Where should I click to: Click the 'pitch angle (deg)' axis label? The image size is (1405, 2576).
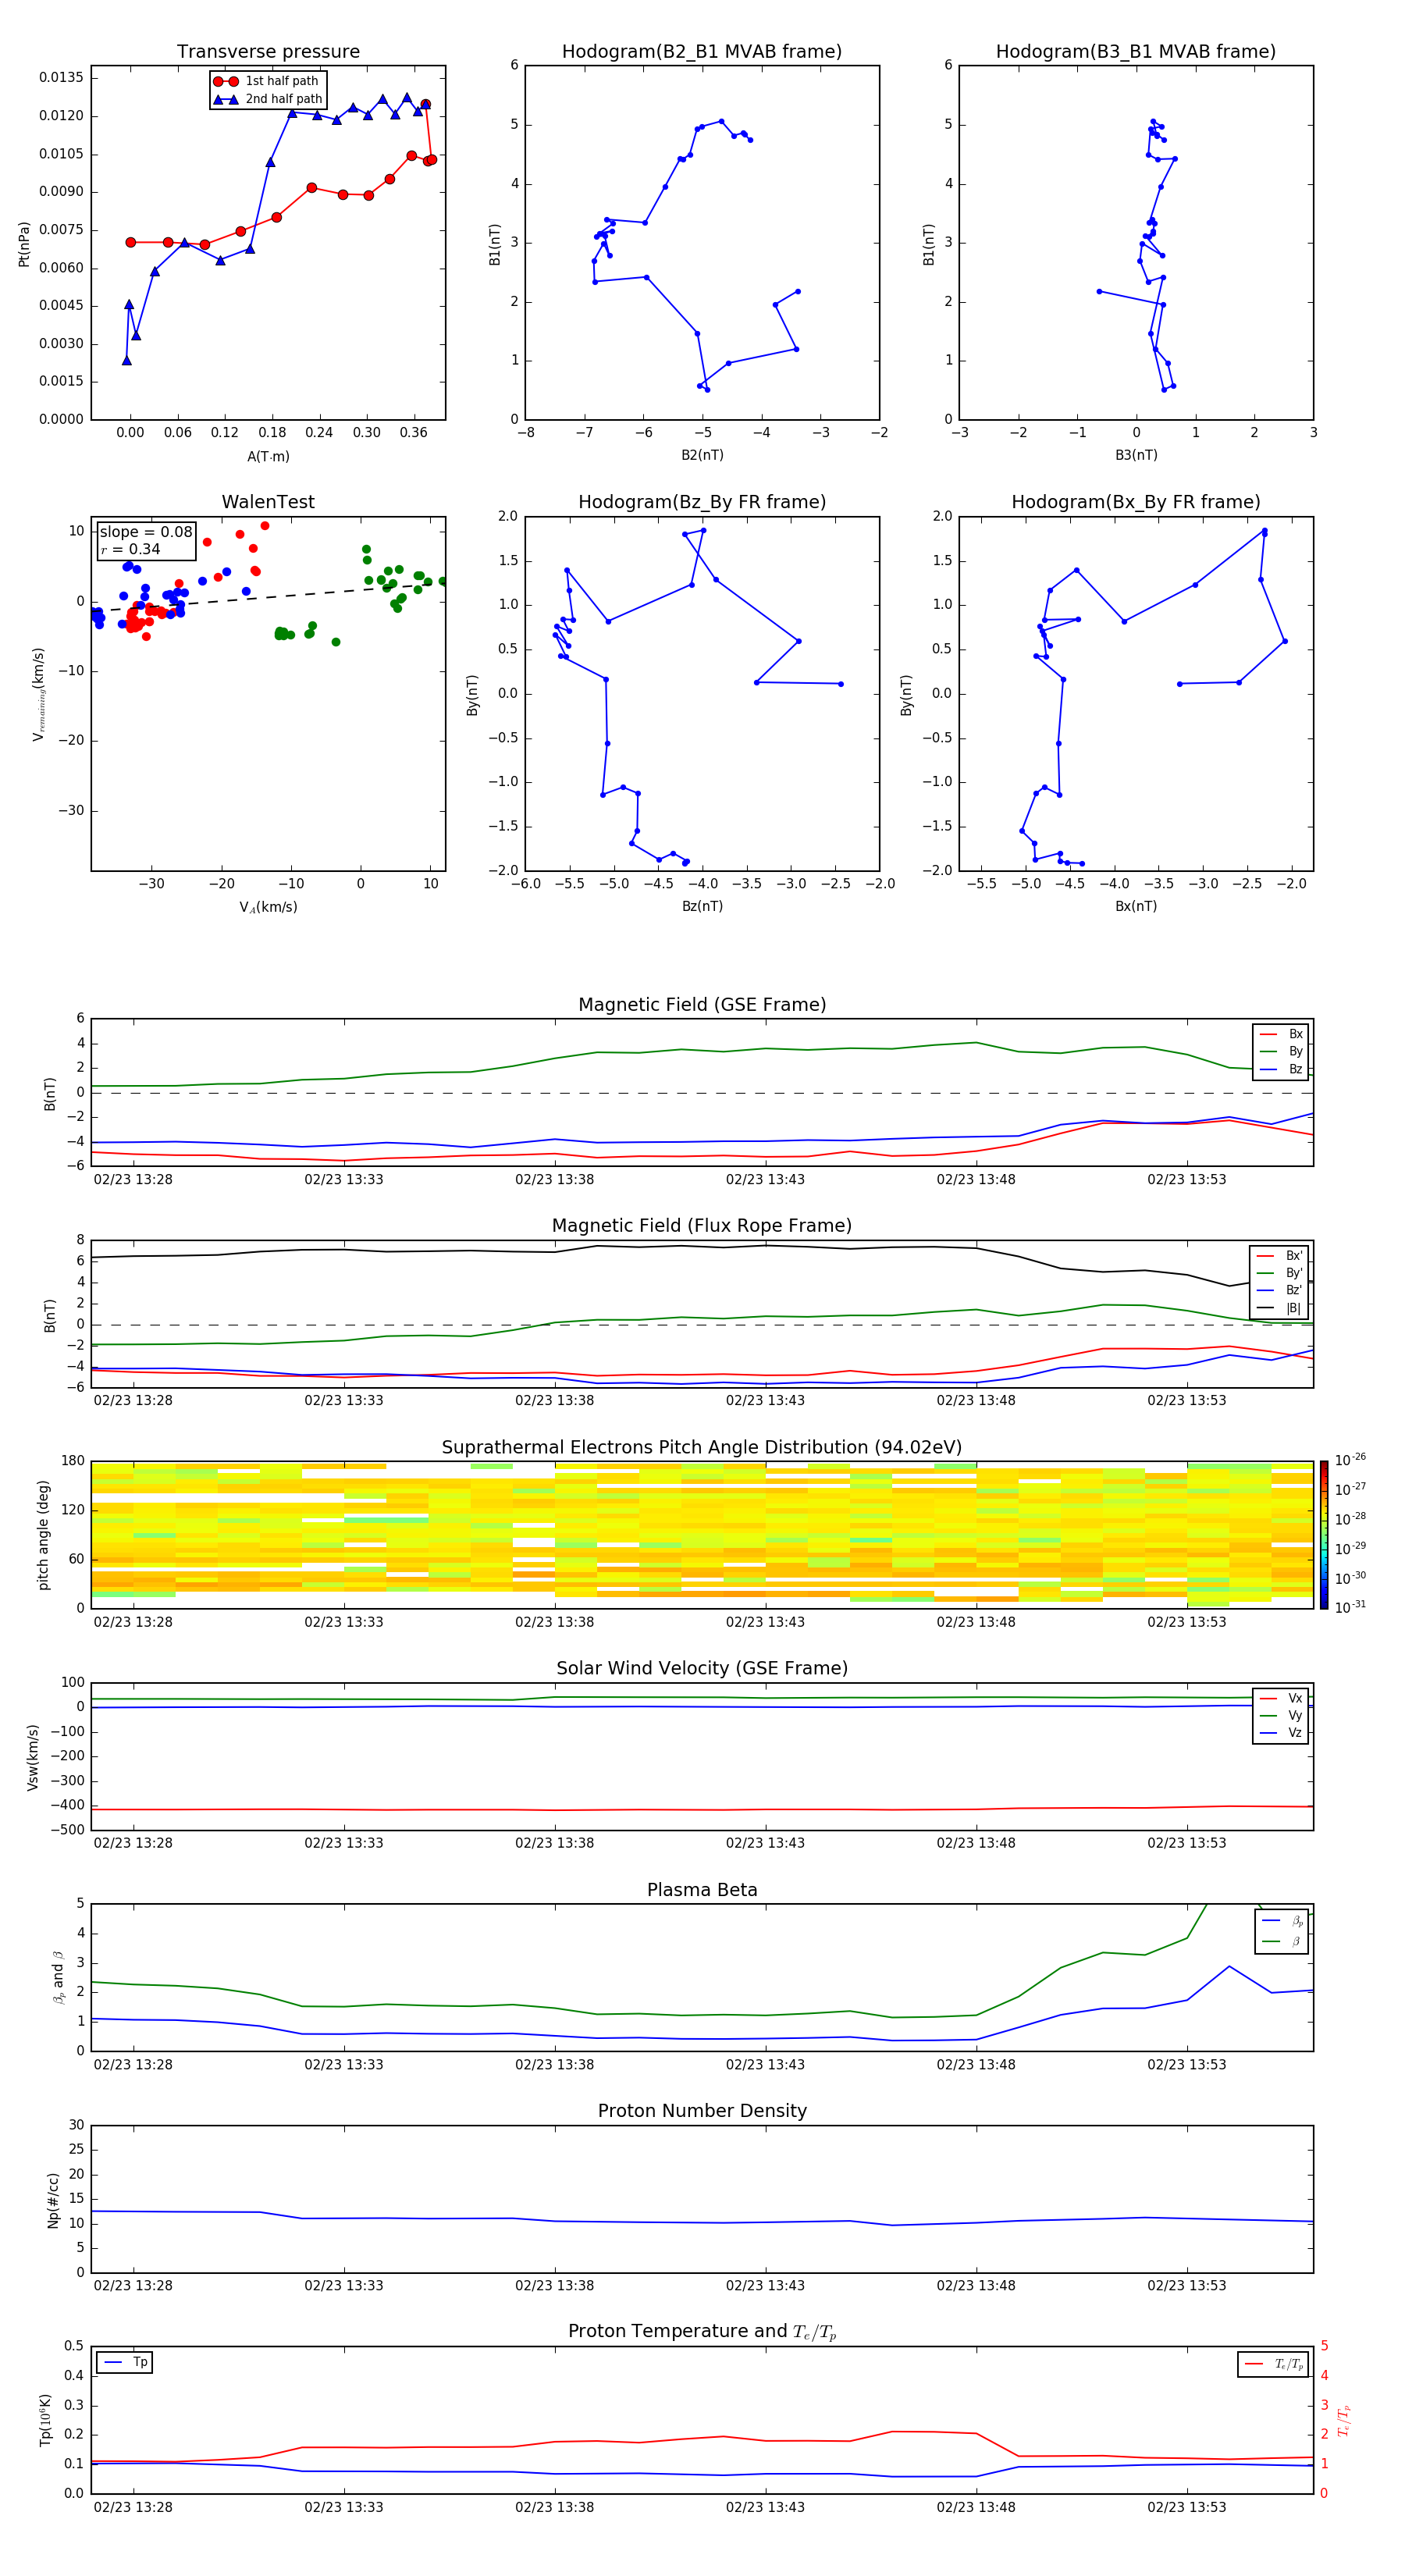pyautogui.click(x=44, y=1535)
